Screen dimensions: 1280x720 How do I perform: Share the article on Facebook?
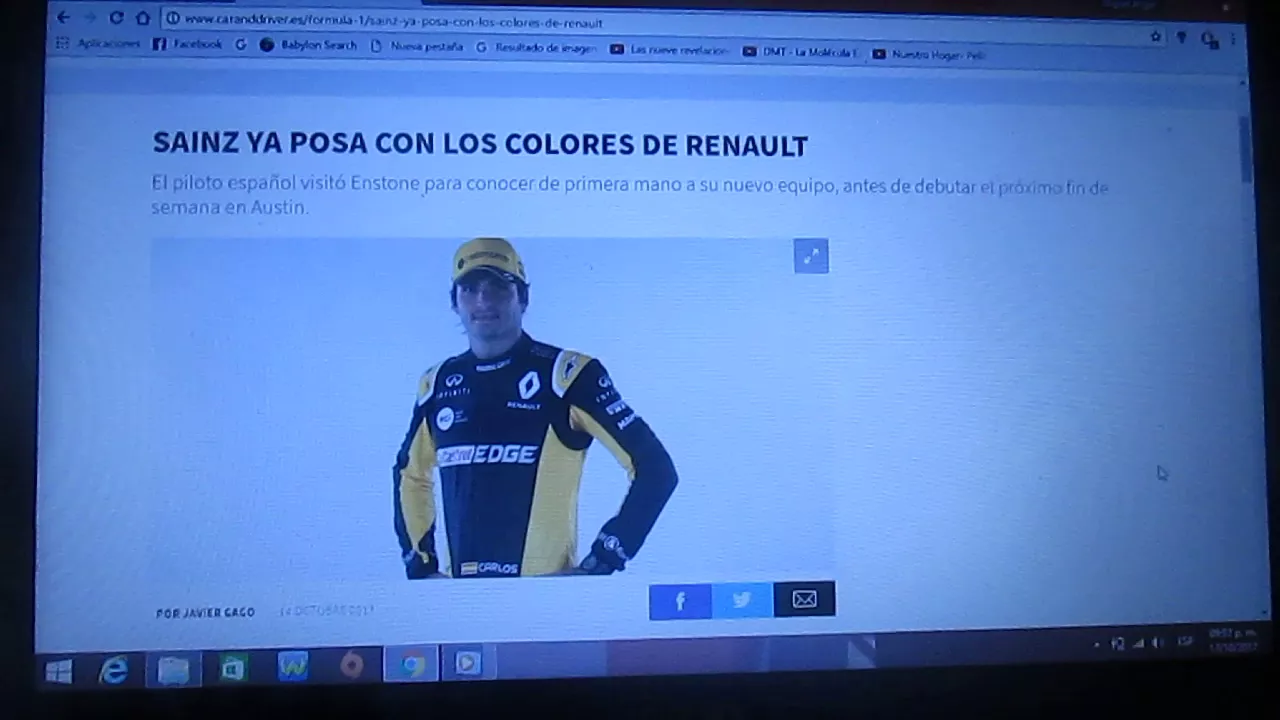coord(680,601)
